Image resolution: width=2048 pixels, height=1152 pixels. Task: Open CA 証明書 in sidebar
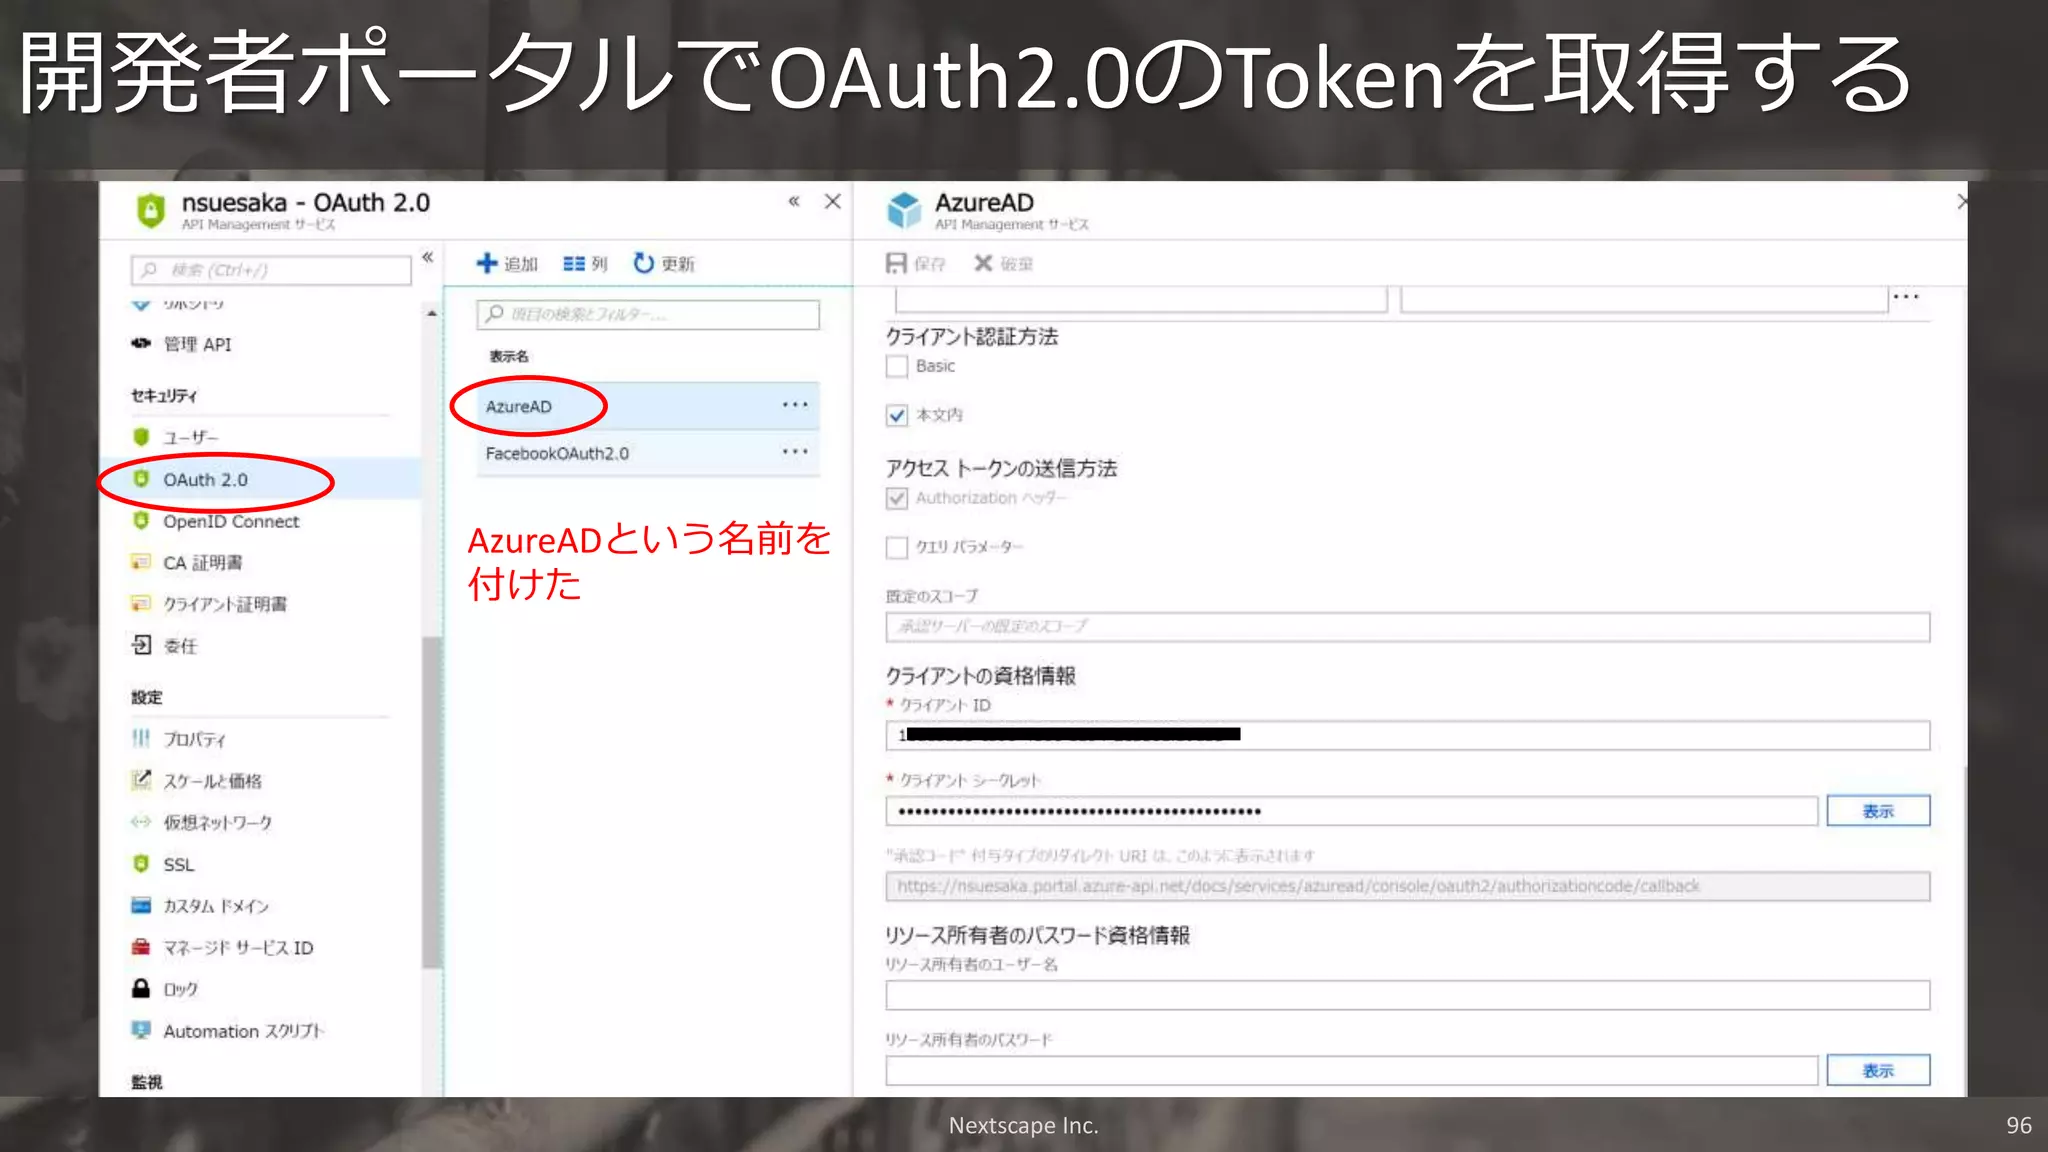click(x=202, y=563)
